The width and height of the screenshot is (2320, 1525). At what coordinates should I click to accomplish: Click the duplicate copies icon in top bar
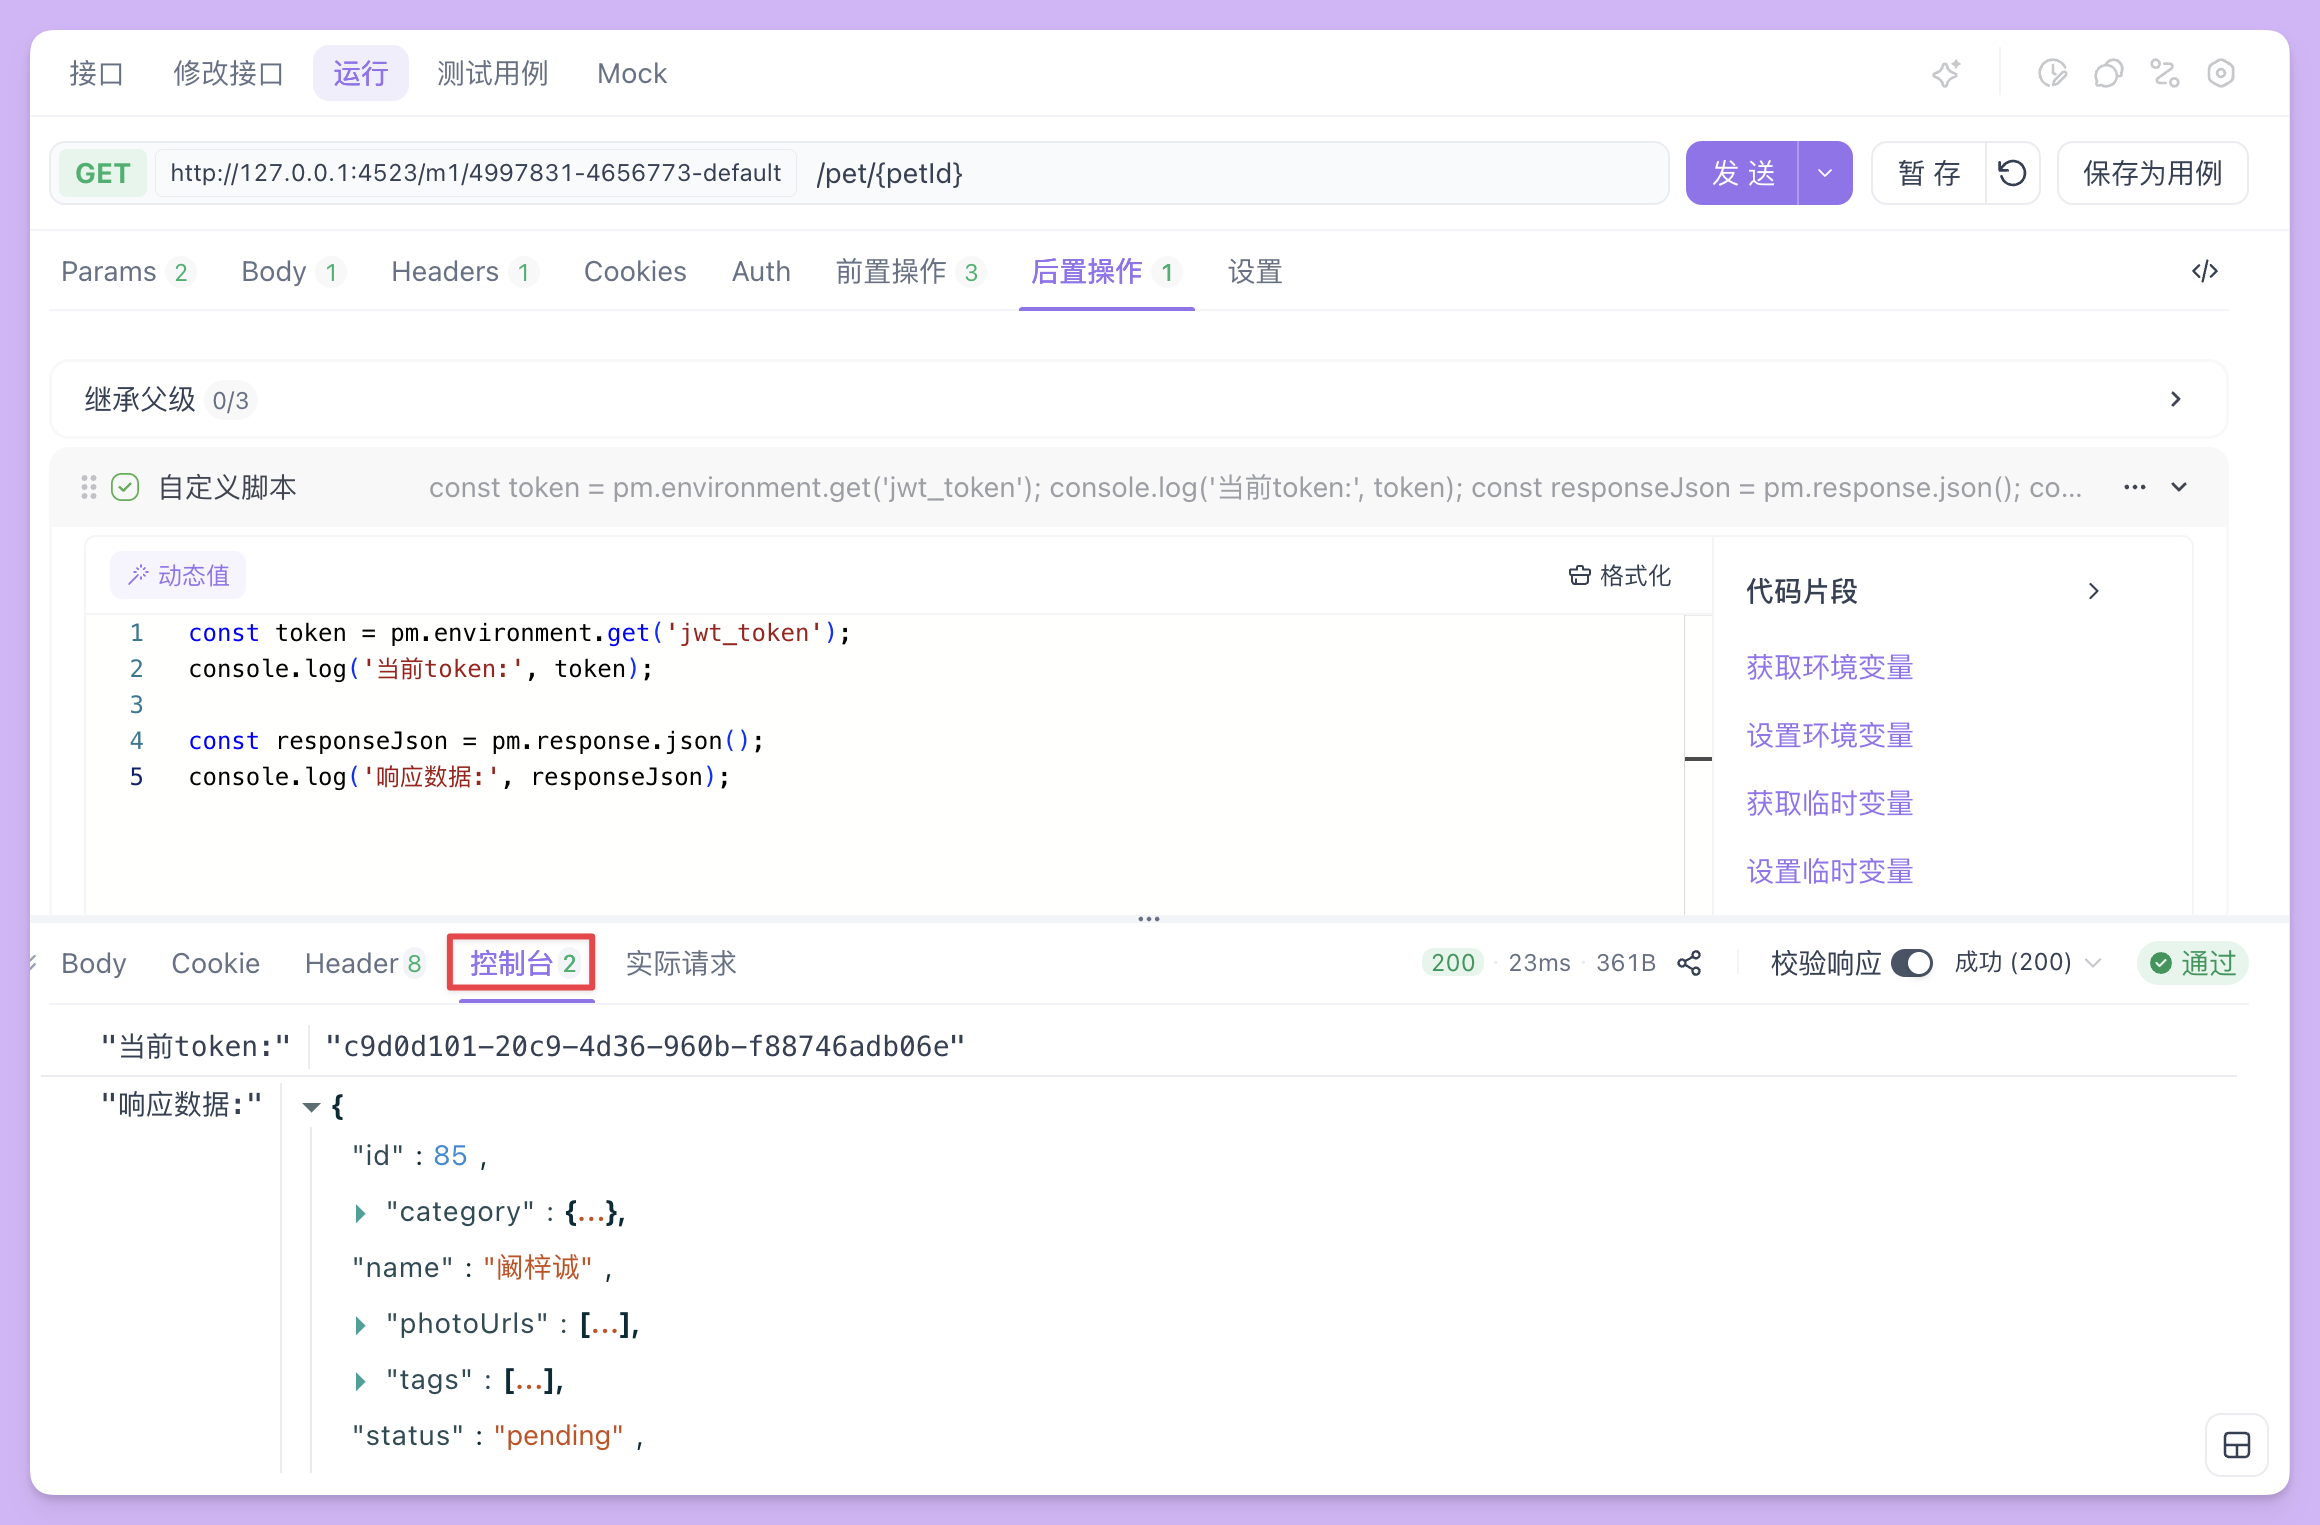[2108, 74]
